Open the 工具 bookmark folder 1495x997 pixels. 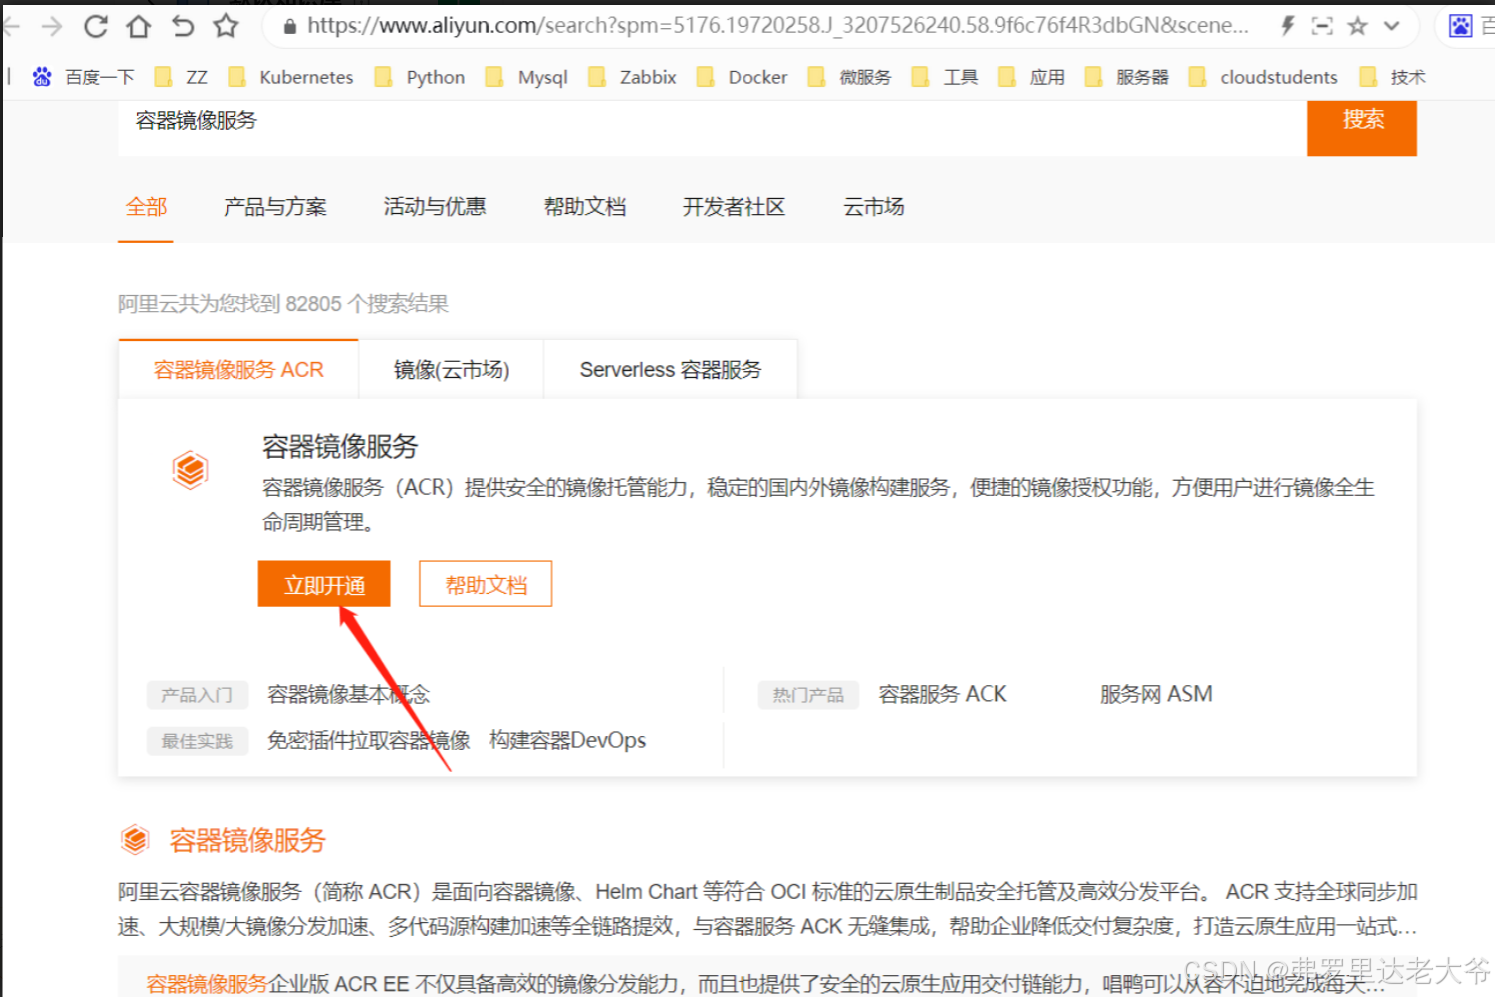coord(945,77)
